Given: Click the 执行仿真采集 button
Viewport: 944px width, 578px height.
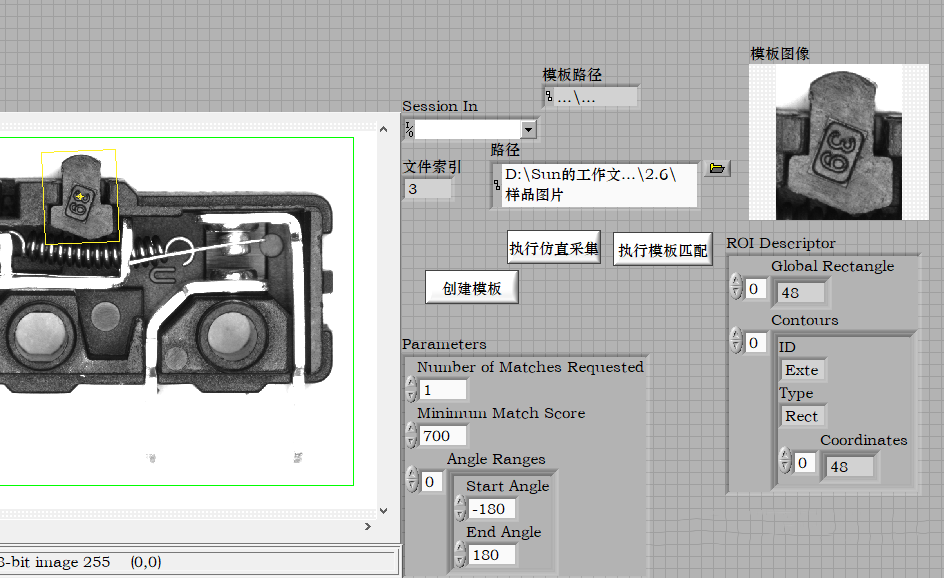Looking at the screenshot, I should point(554,248).
